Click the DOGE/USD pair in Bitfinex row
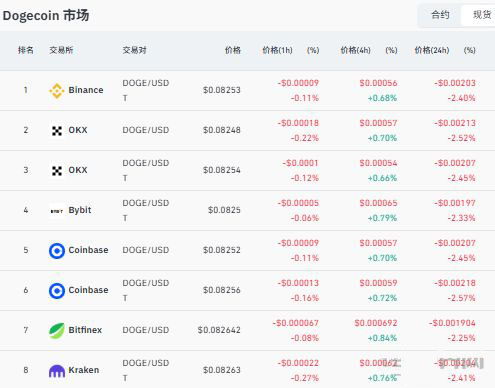495x388 pixels. tap(146, 330)
